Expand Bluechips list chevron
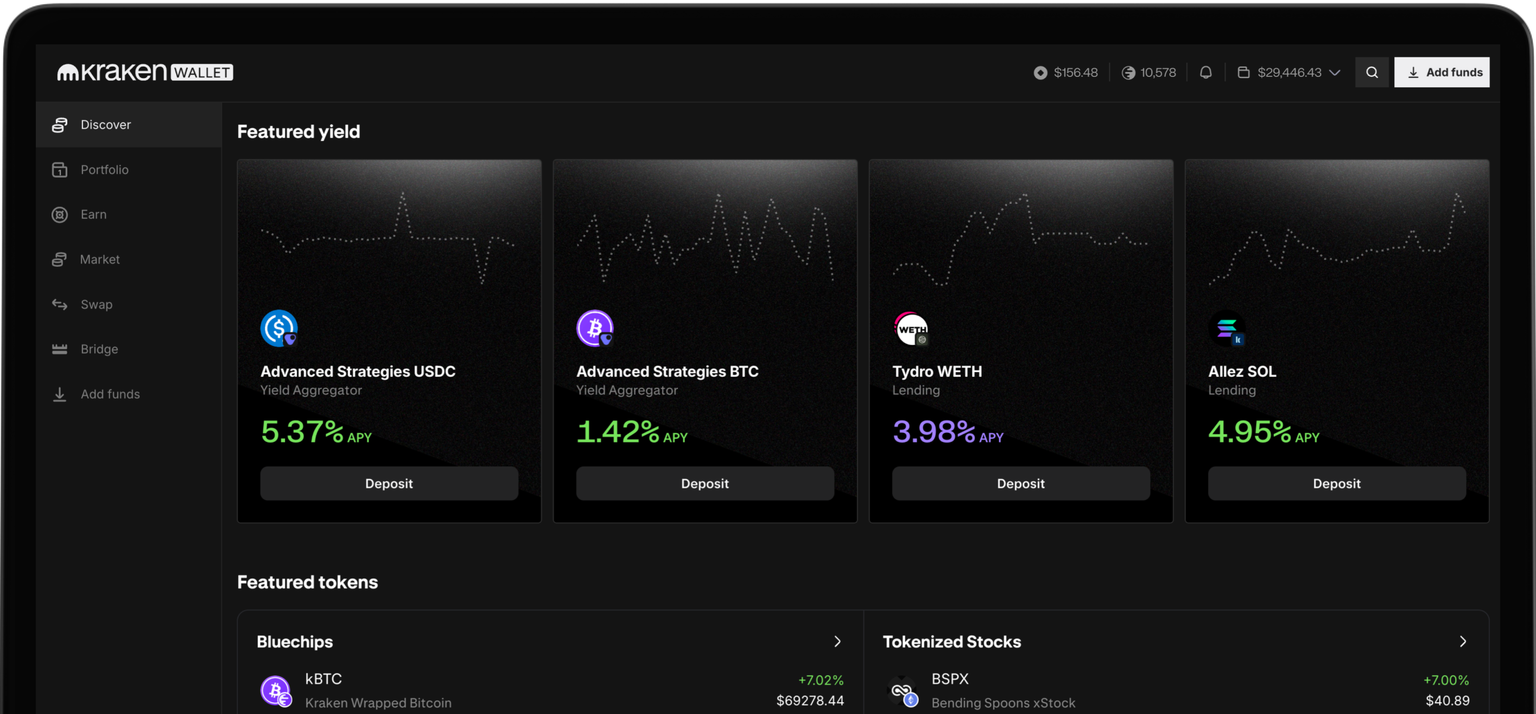 [838, 642]
